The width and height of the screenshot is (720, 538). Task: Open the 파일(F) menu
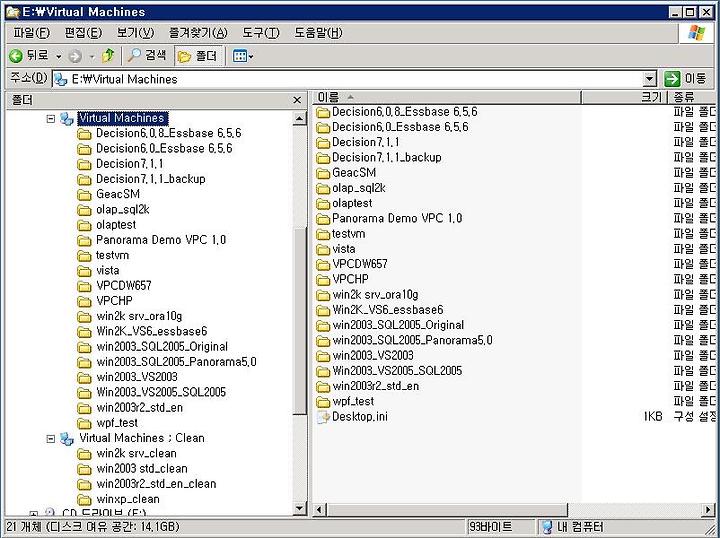click(x=31, y=33)
